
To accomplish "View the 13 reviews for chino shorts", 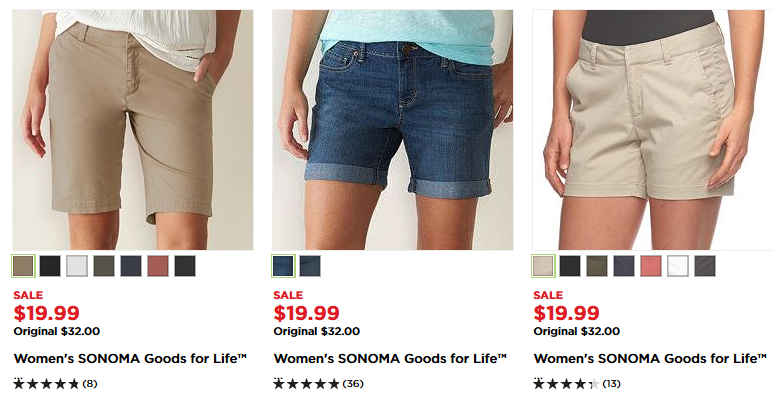I will tap(577, 383).
